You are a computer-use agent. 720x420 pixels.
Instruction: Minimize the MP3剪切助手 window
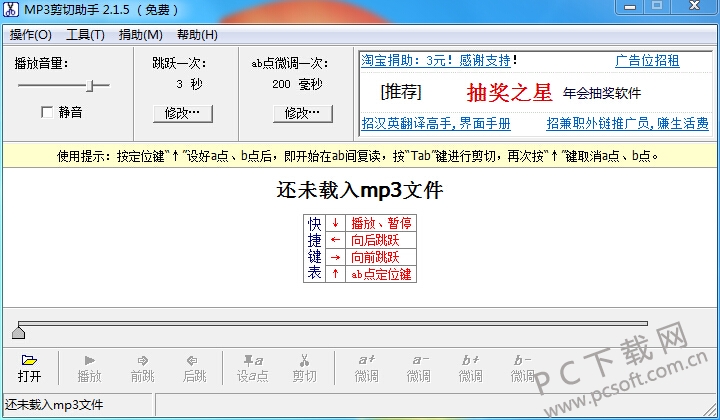630,6
